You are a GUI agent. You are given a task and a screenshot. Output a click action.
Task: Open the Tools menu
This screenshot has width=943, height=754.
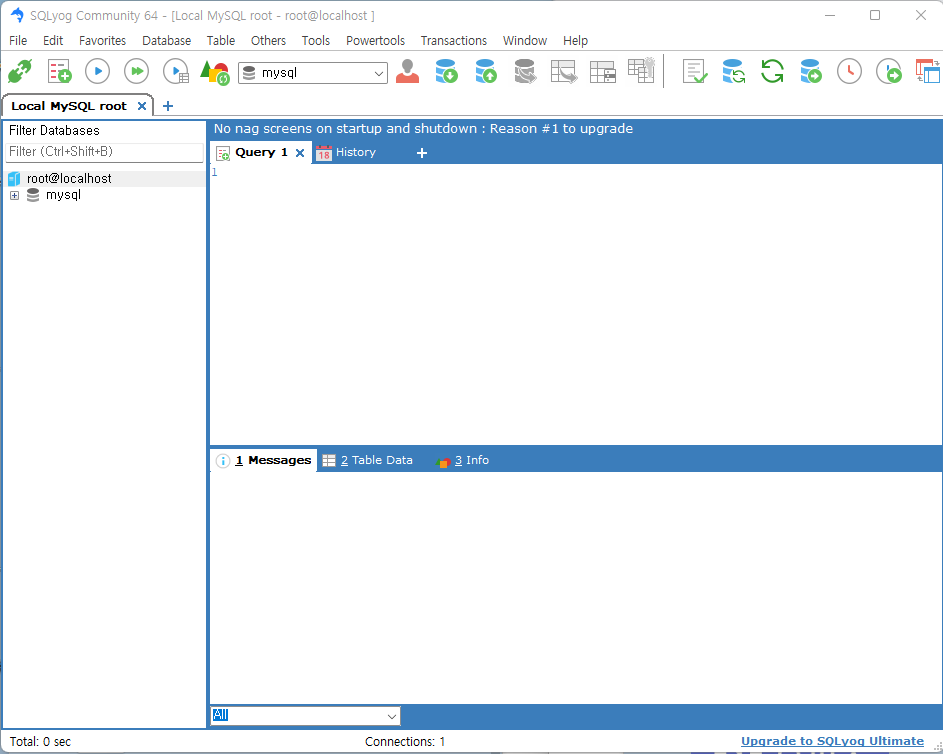316,40
